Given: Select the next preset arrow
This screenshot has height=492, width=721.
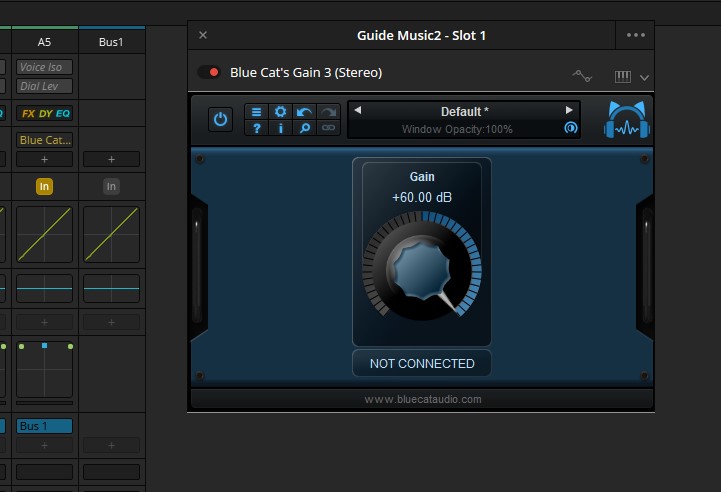Looking at the screenshot, I should 569,110.
